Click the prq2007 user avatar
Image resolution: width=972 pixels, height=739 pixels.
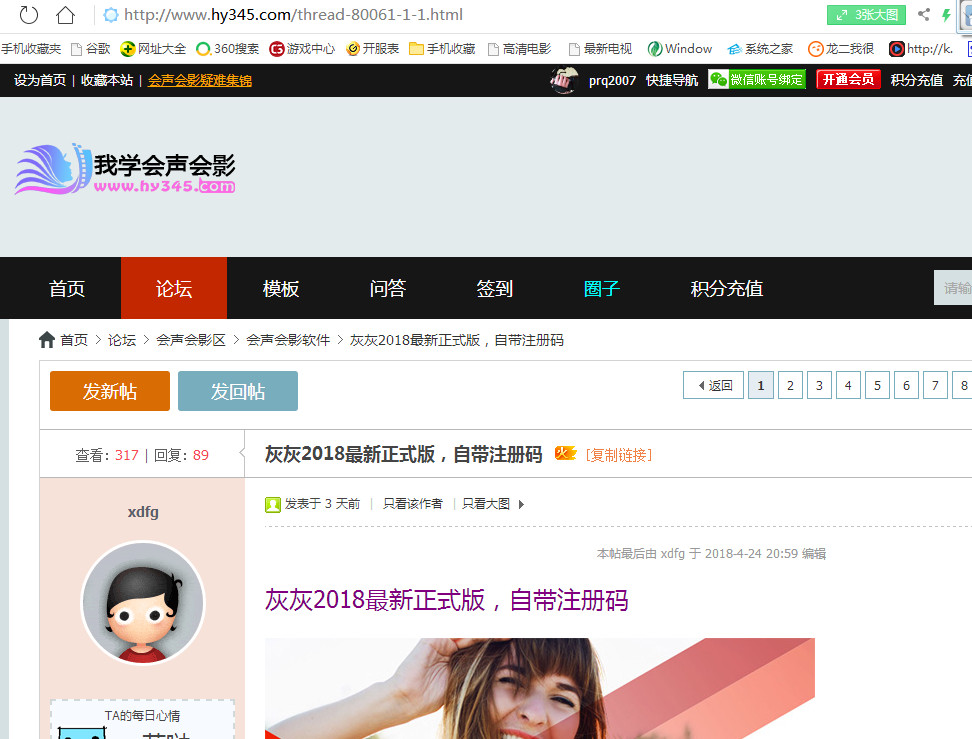(564, 80)
